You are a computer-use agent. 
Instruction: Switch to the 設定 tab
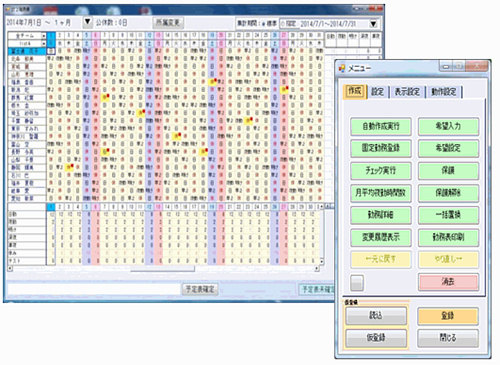[x=378, y=92]
